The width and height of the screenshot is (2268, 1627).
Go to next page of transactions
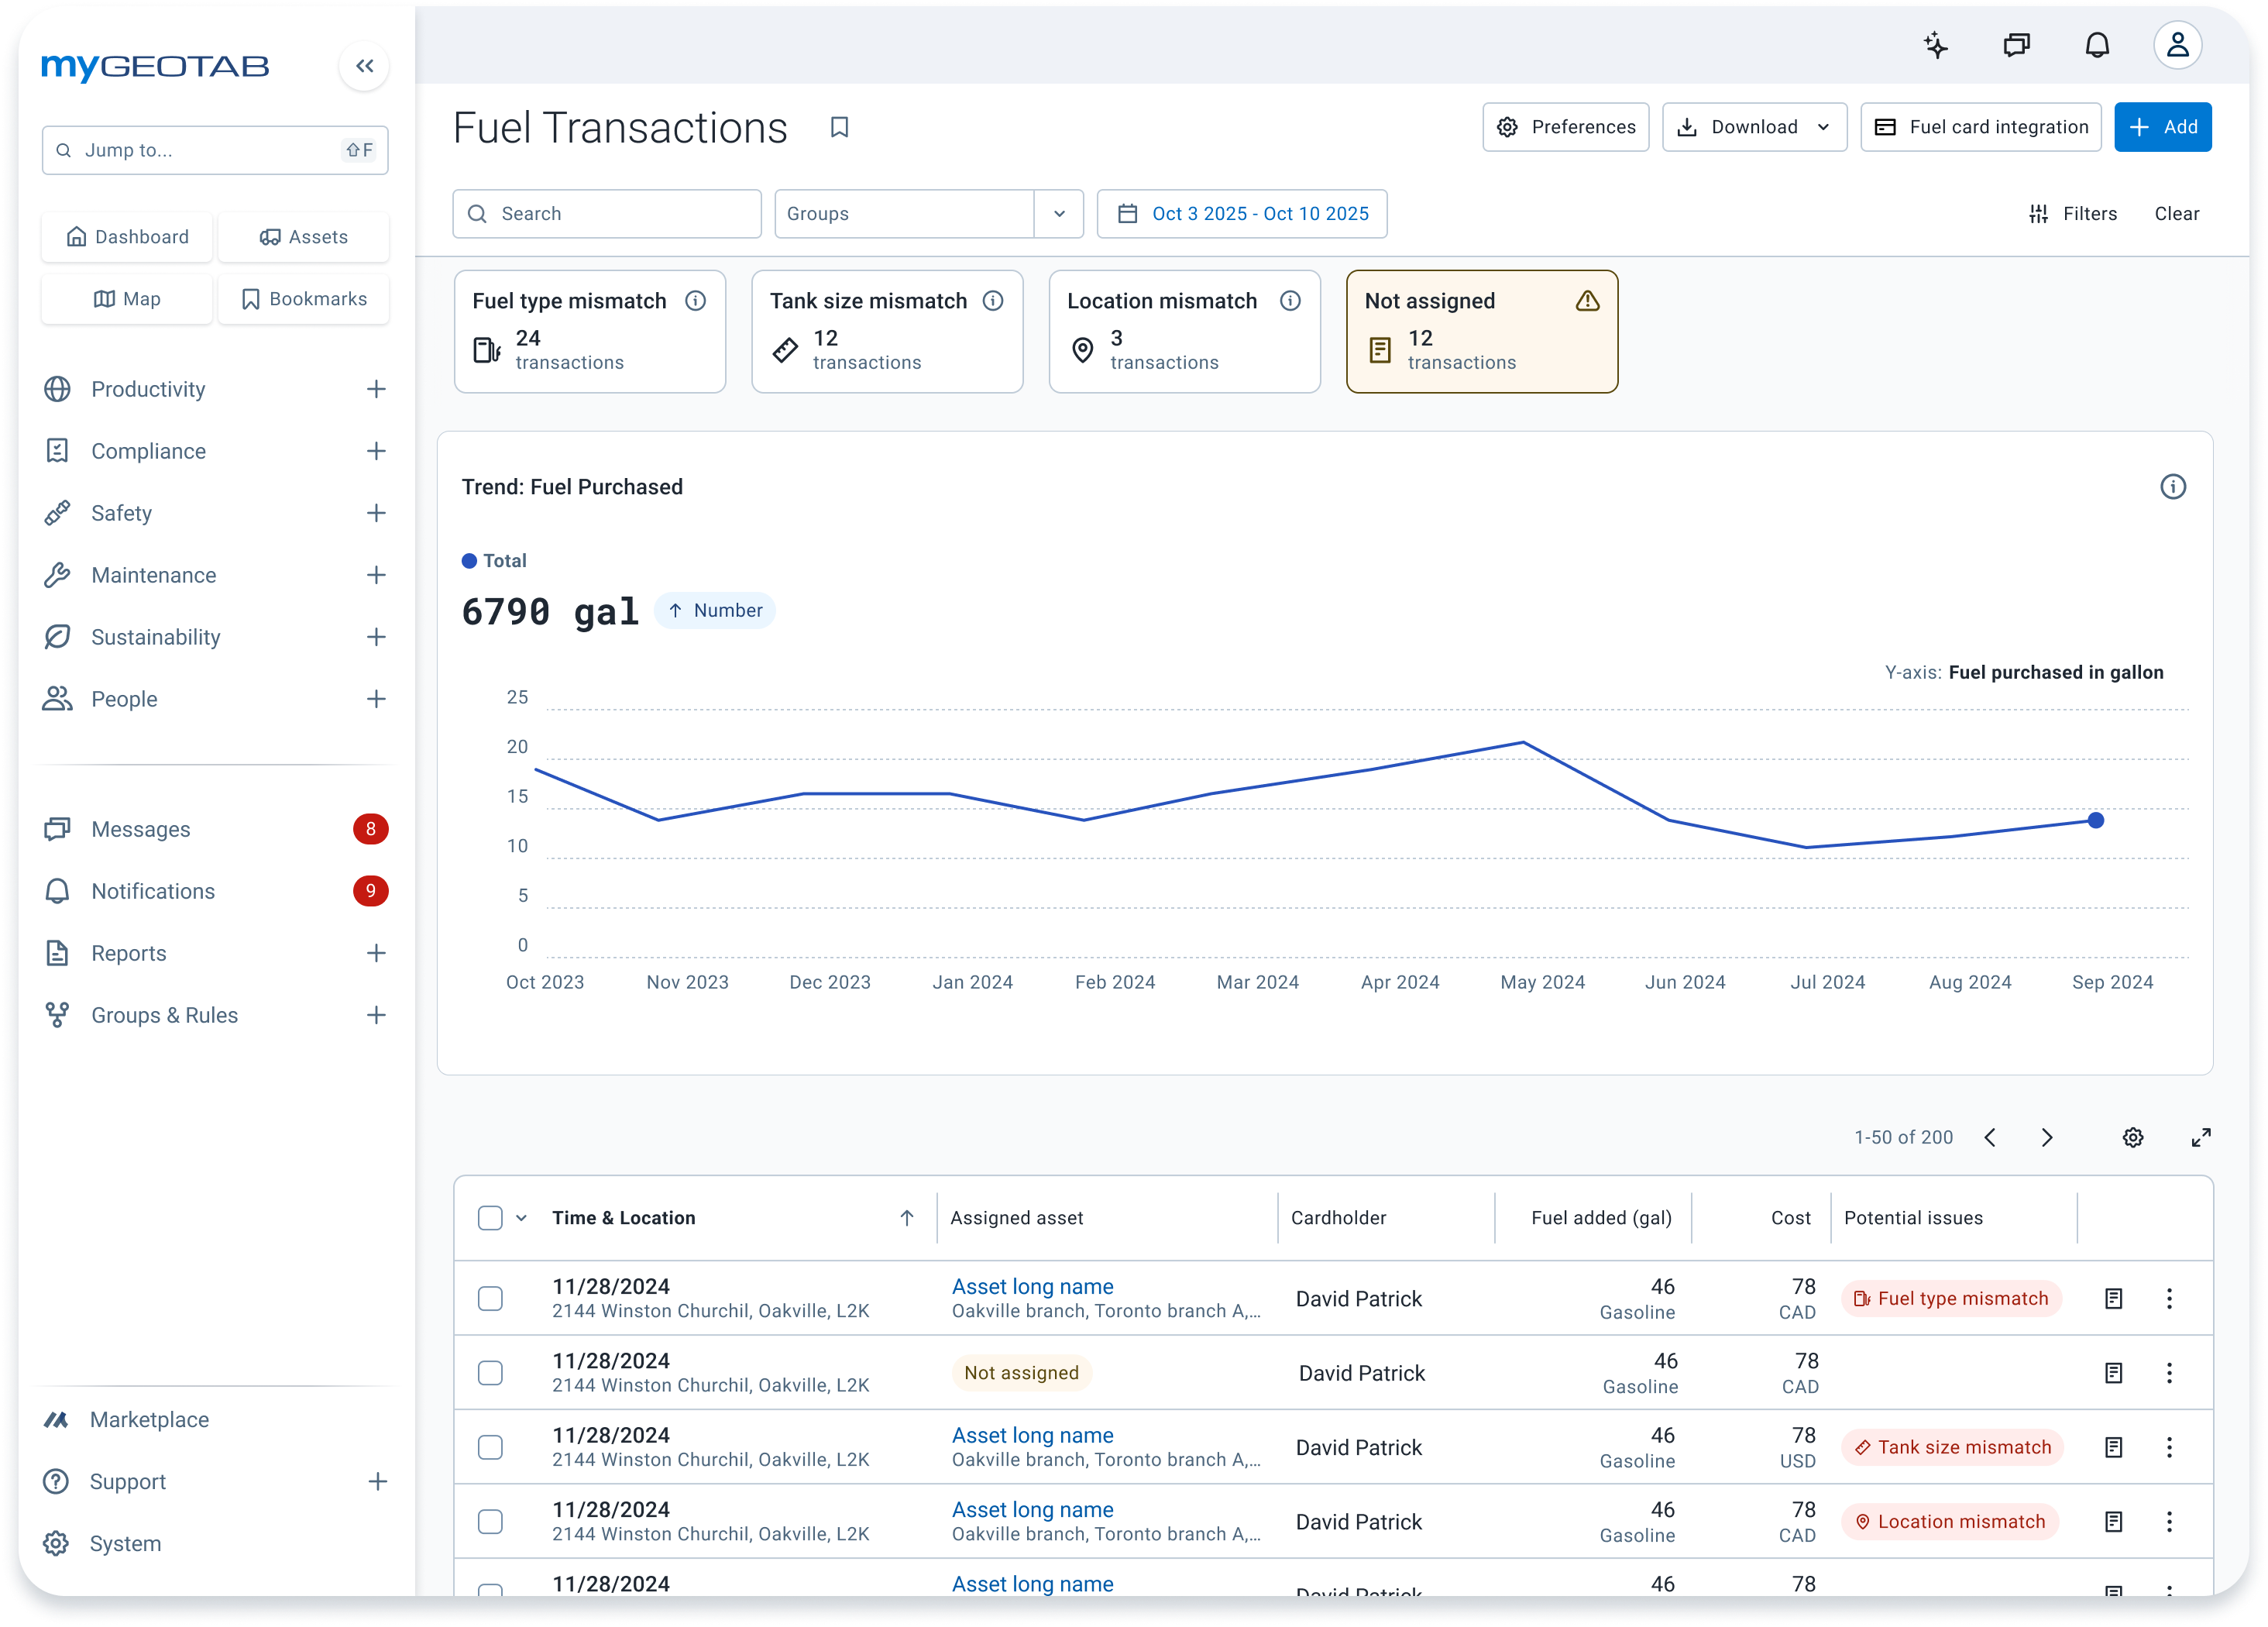[x=2047, y=1138]
